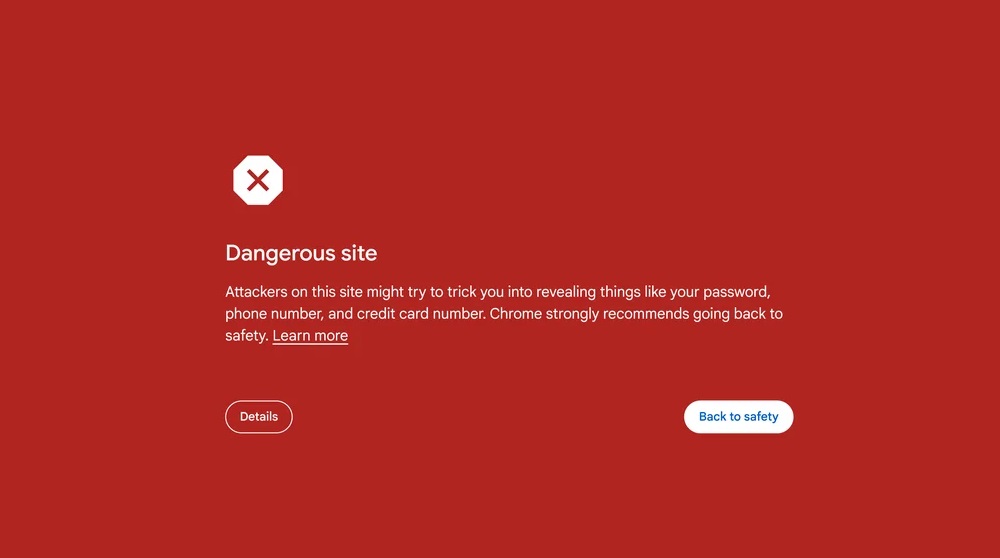Click the word "Chrome" in the warning paragraph
Screen dimensions: 1000x558
click(515, 314)
